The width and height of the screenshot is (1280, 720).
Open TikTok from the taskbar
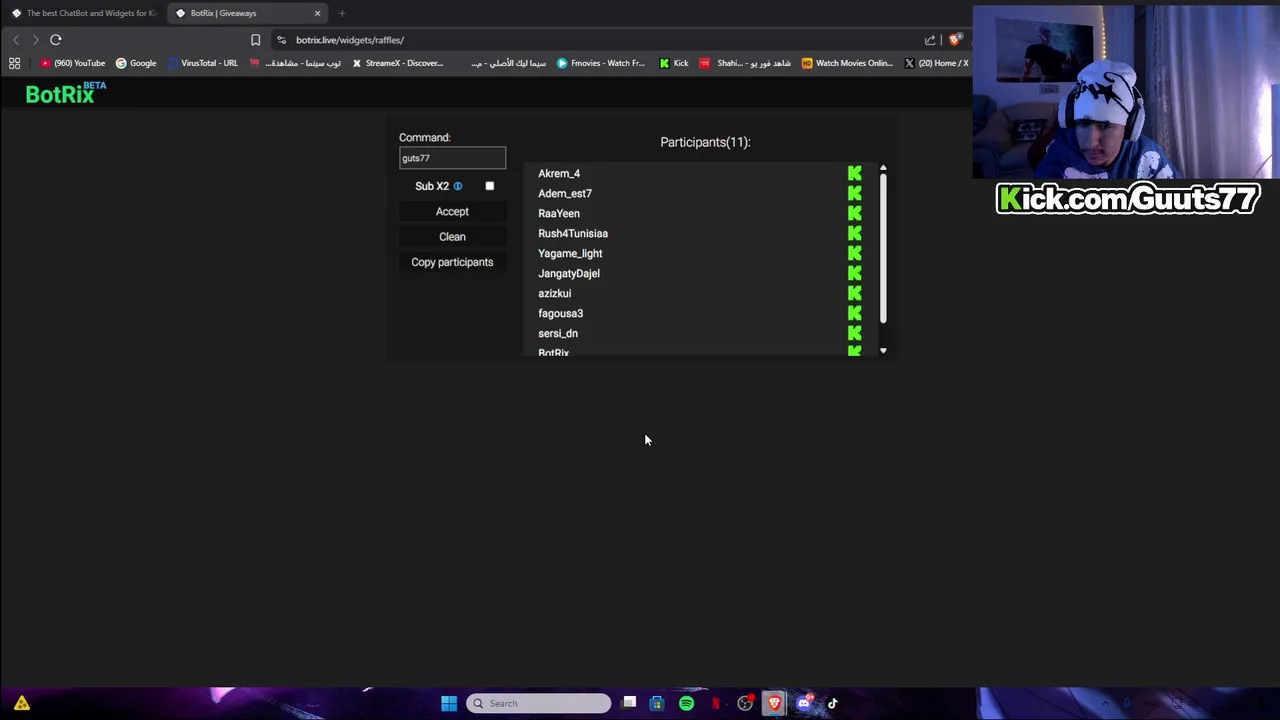point(832,703)
